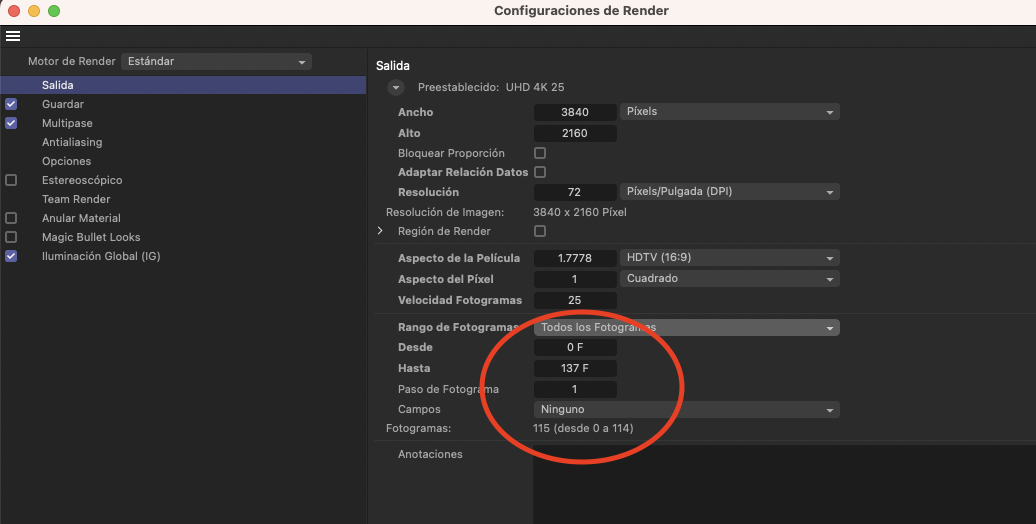Click inside the Anotaciones text area

[784, 484]
